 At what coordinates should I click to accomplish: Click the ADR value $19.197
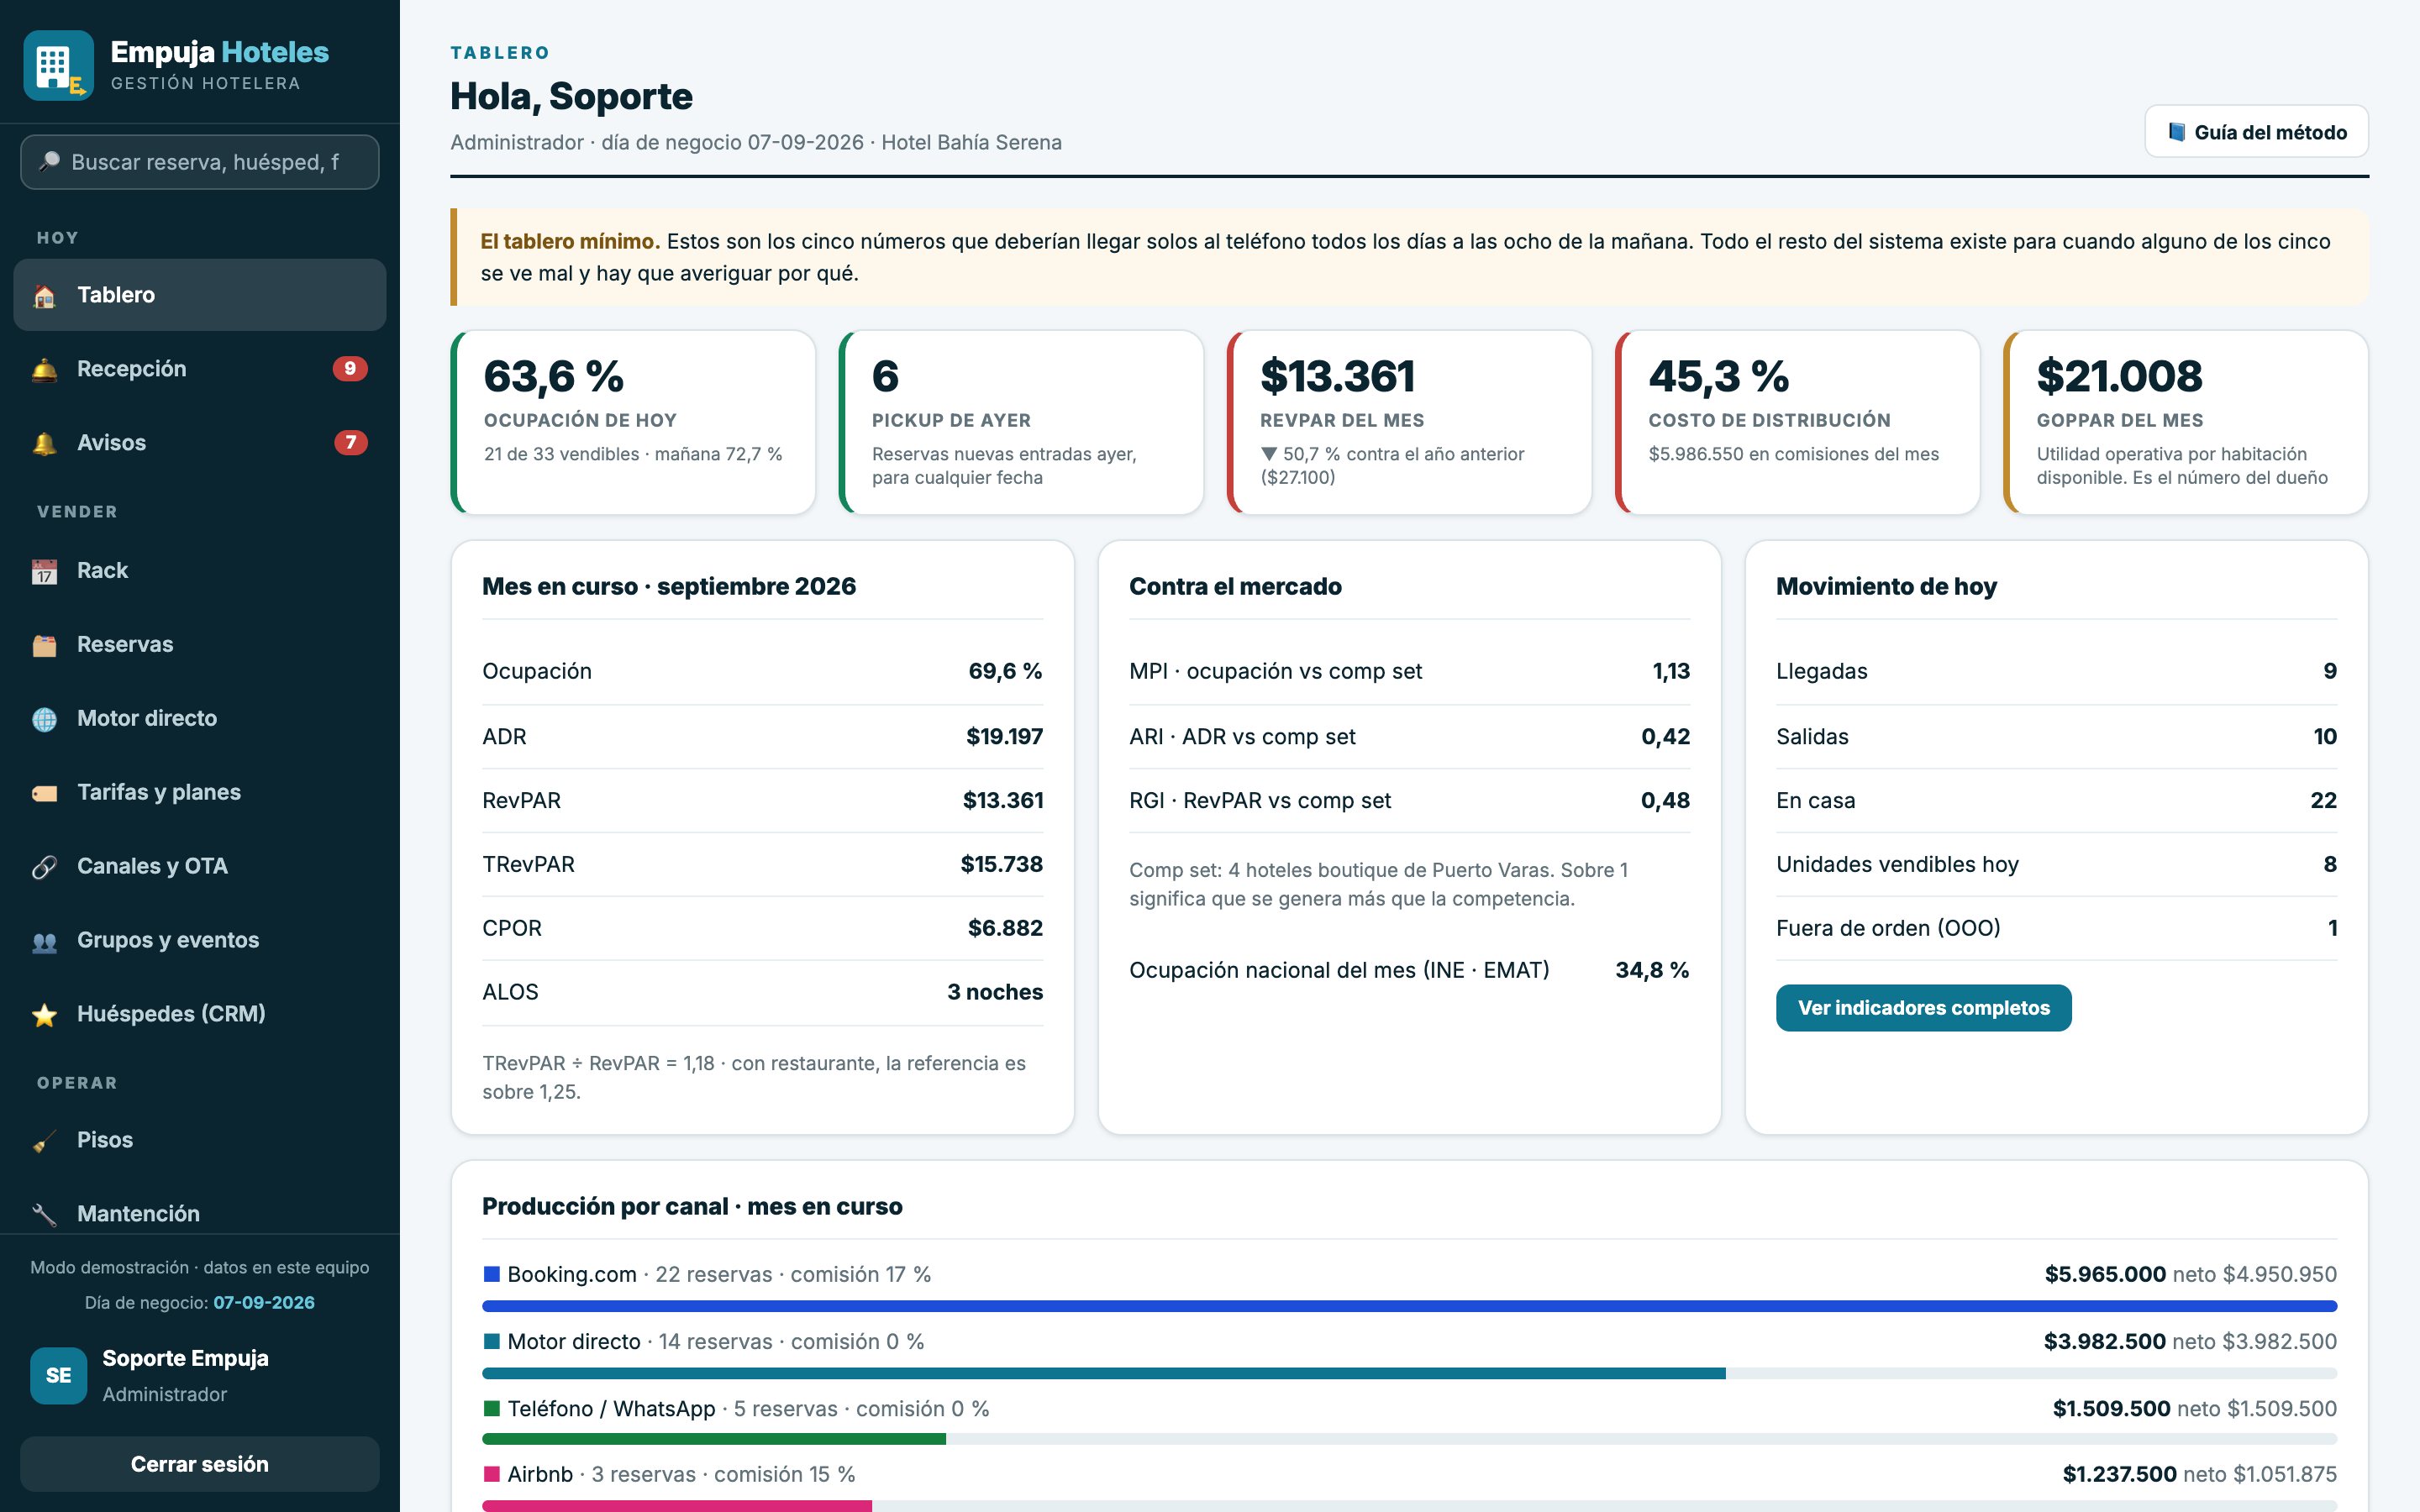tap(1004, 737)
